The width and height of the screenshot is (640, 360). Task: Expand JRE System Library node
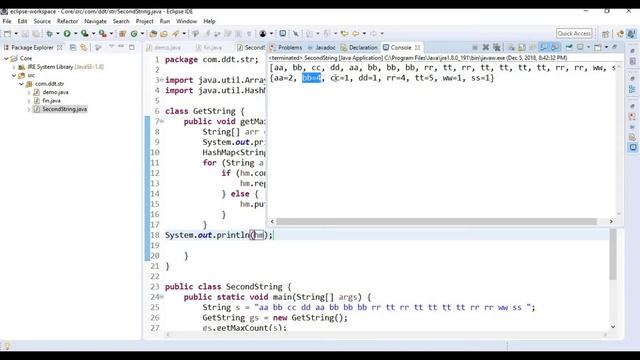14,67
